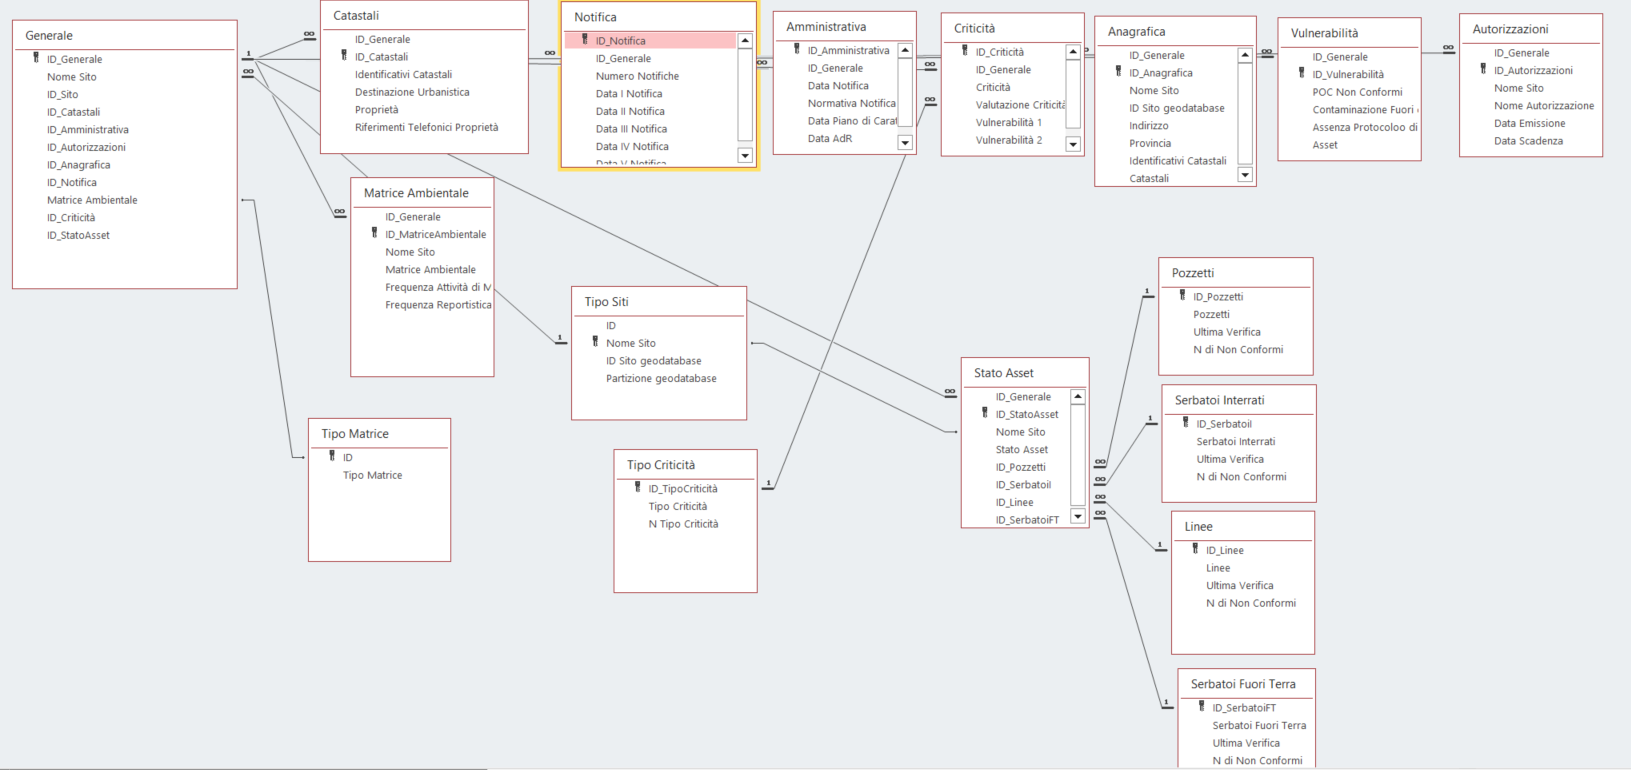Click the scroll up arrow in Notifica table
The width and height of the screenshot is (1631, 770).
tap(745, 41)
